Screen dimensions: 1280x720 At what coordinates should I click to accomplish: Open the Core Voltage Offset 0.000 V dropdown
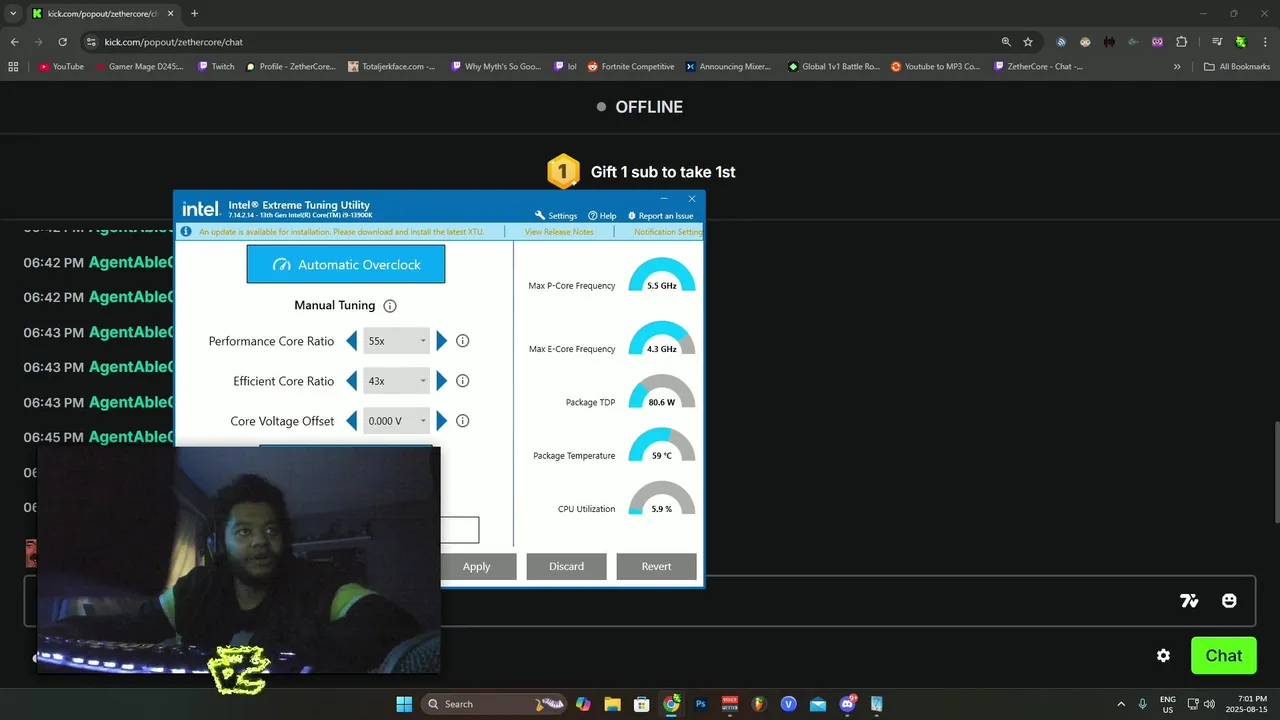(x=396, y=421)
